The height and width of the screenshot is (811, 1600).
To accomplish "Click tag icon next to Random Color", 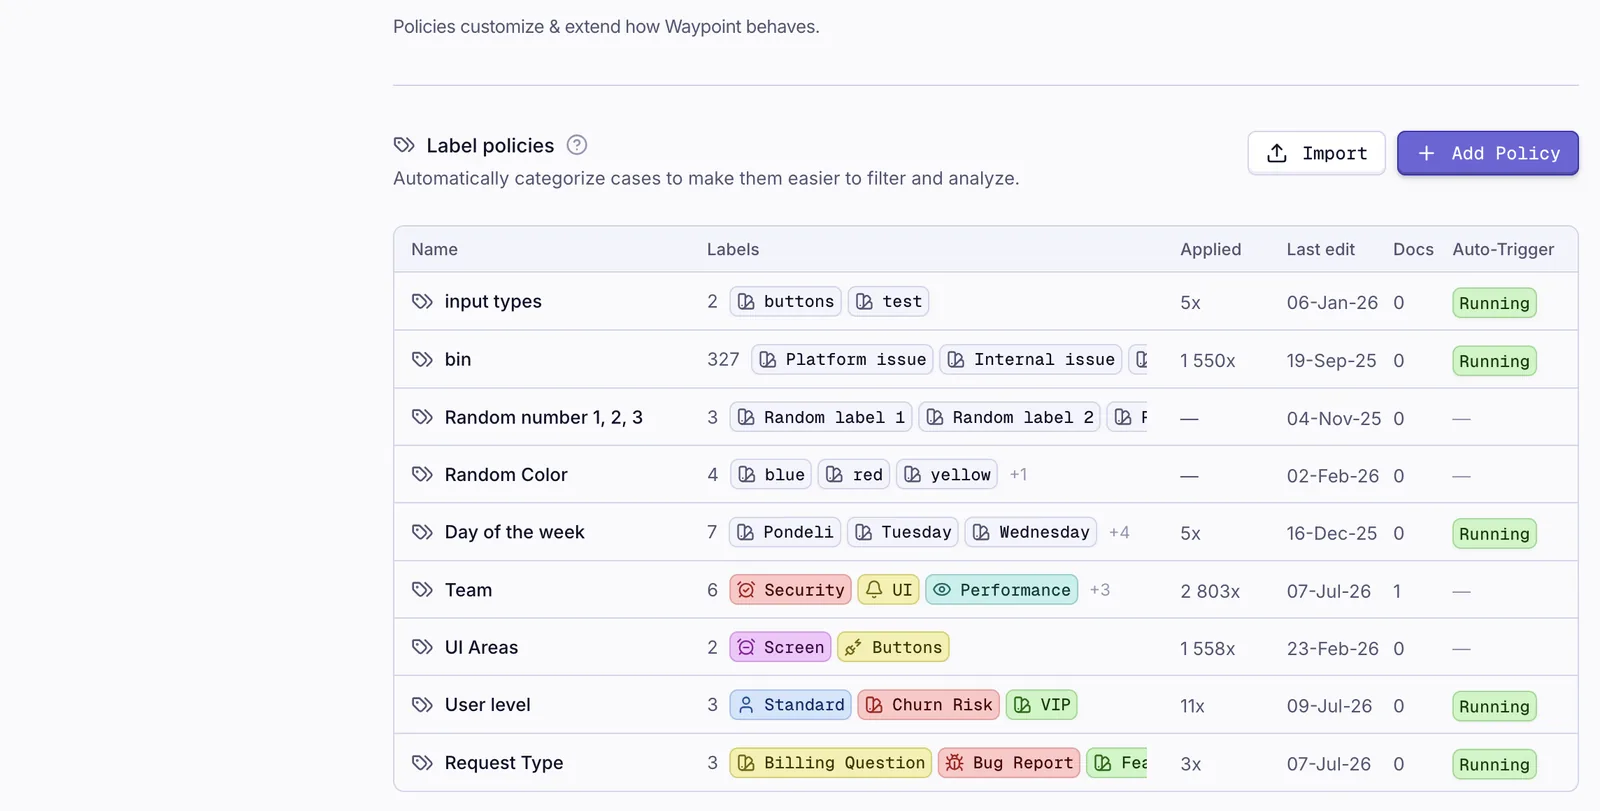I will click(422, 474).
